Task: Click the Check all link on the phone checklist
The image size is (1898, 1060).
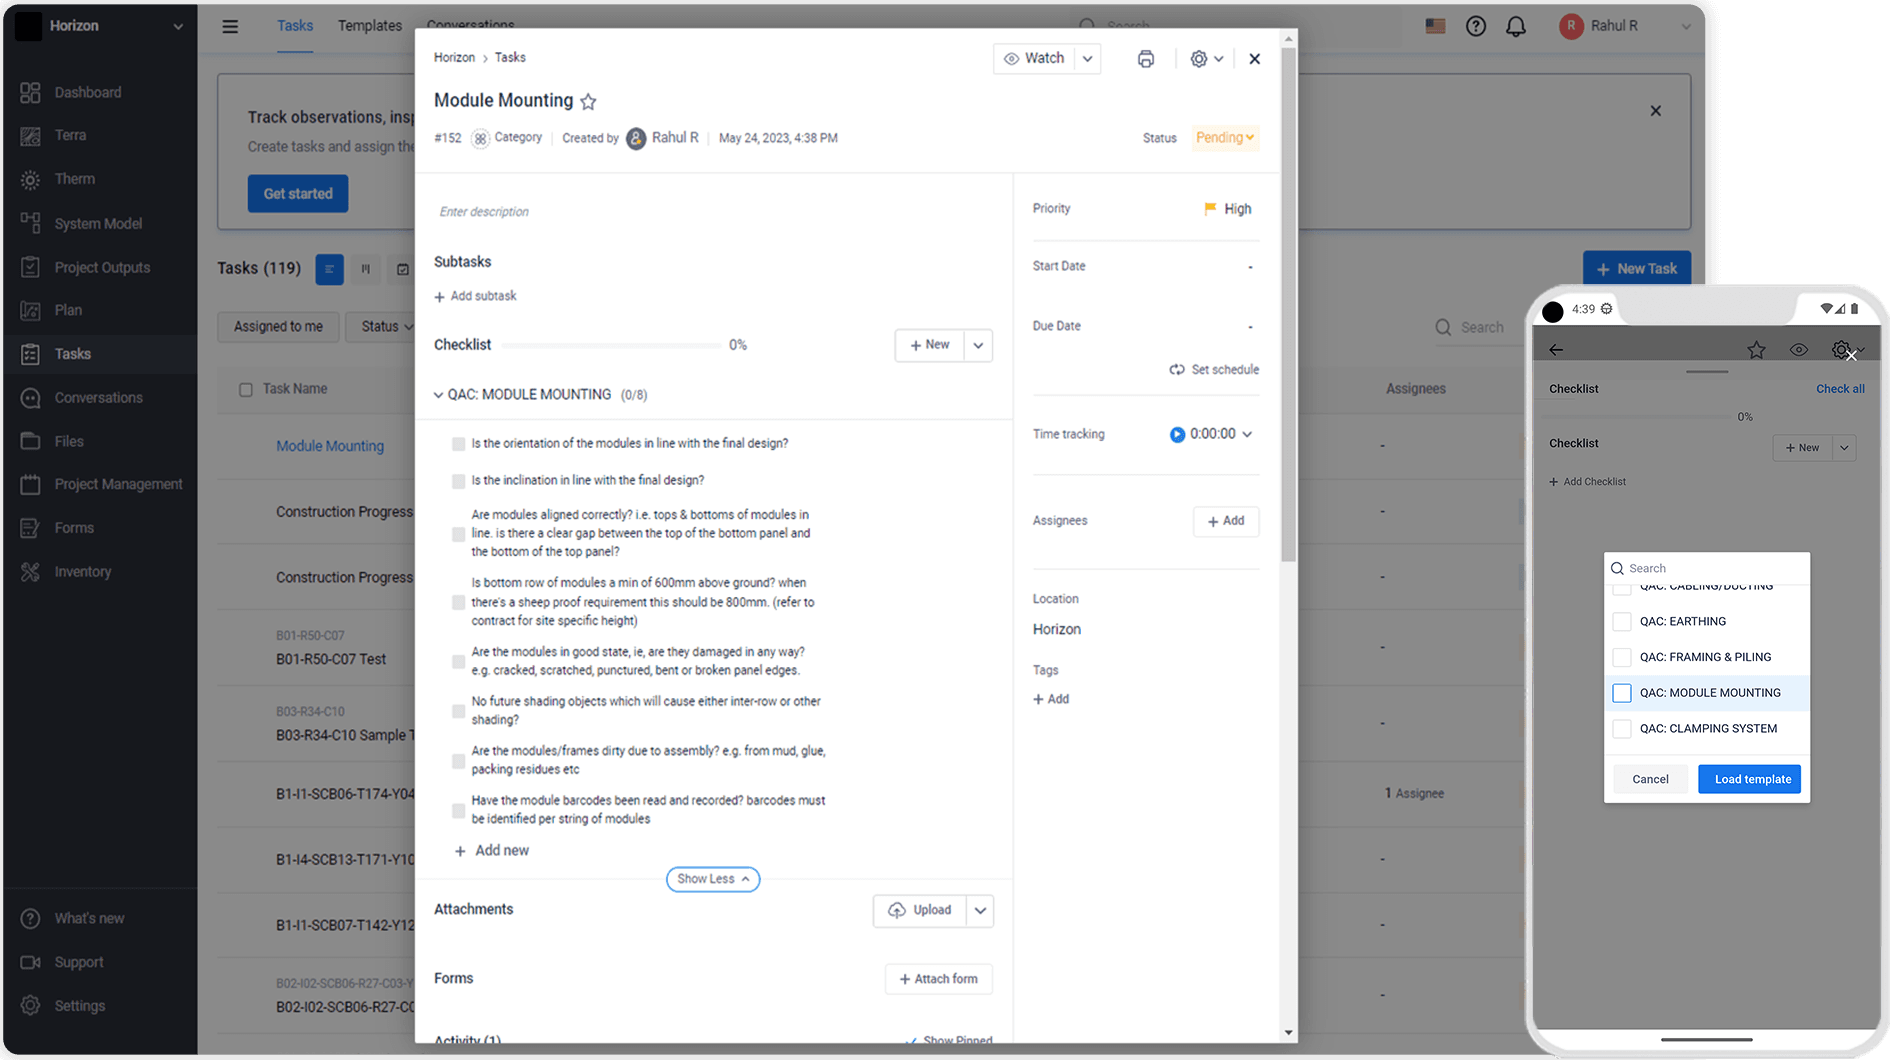Action: coord(1840,389)
